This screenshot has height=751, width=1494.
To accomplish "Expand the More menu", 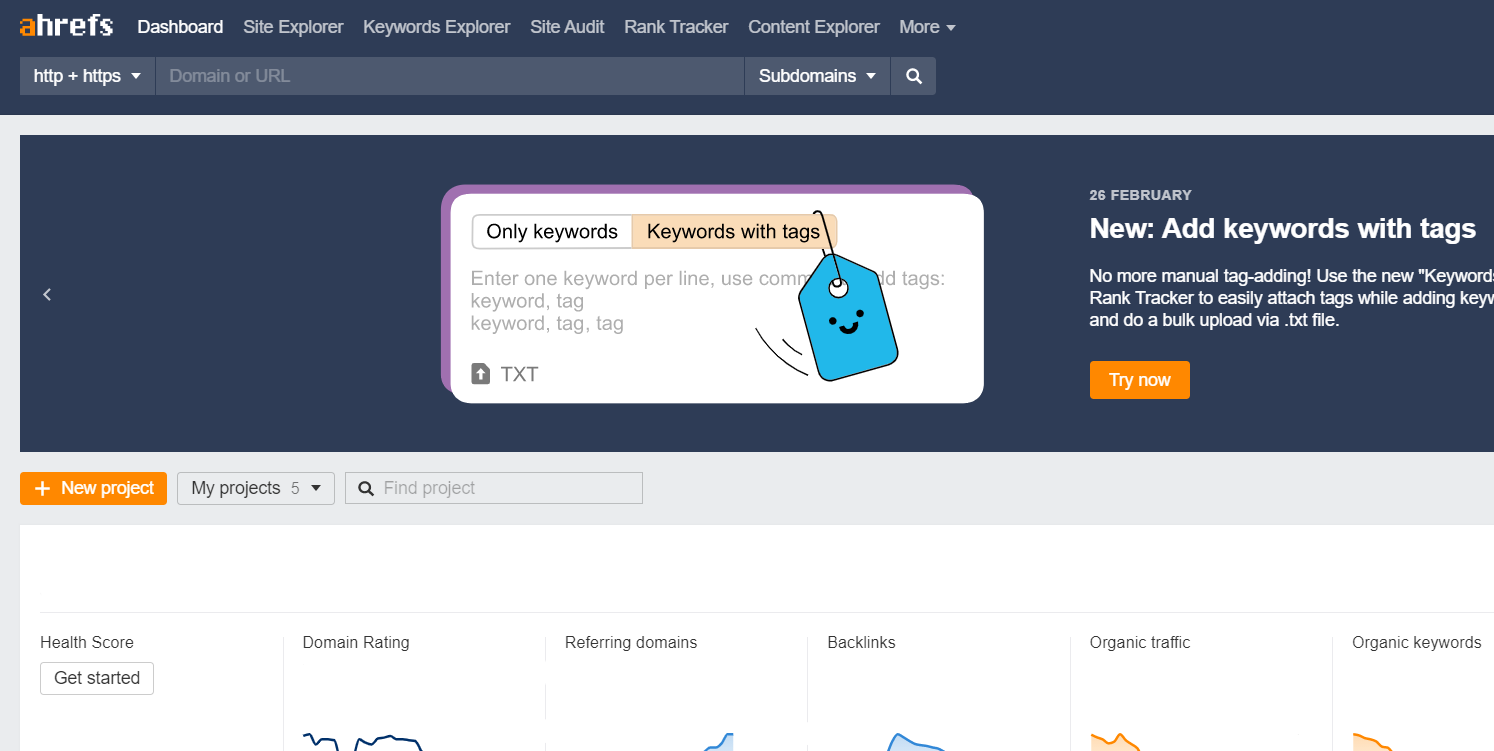I will 927,27.
